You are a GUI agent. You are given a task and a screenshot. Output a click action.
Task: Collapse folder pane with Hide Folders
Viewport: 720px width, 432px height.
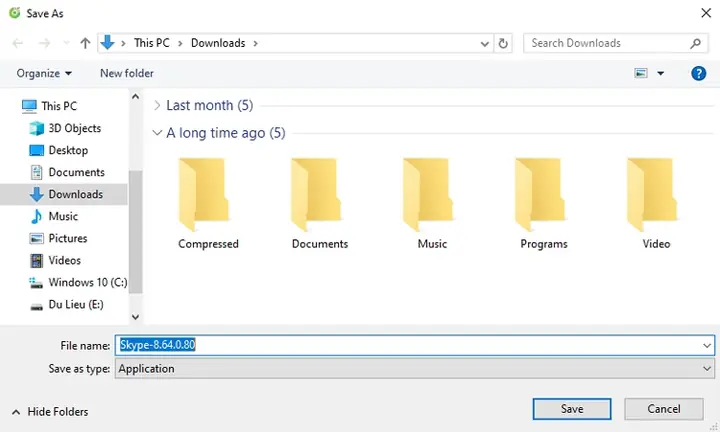click(x=50, y=412)
